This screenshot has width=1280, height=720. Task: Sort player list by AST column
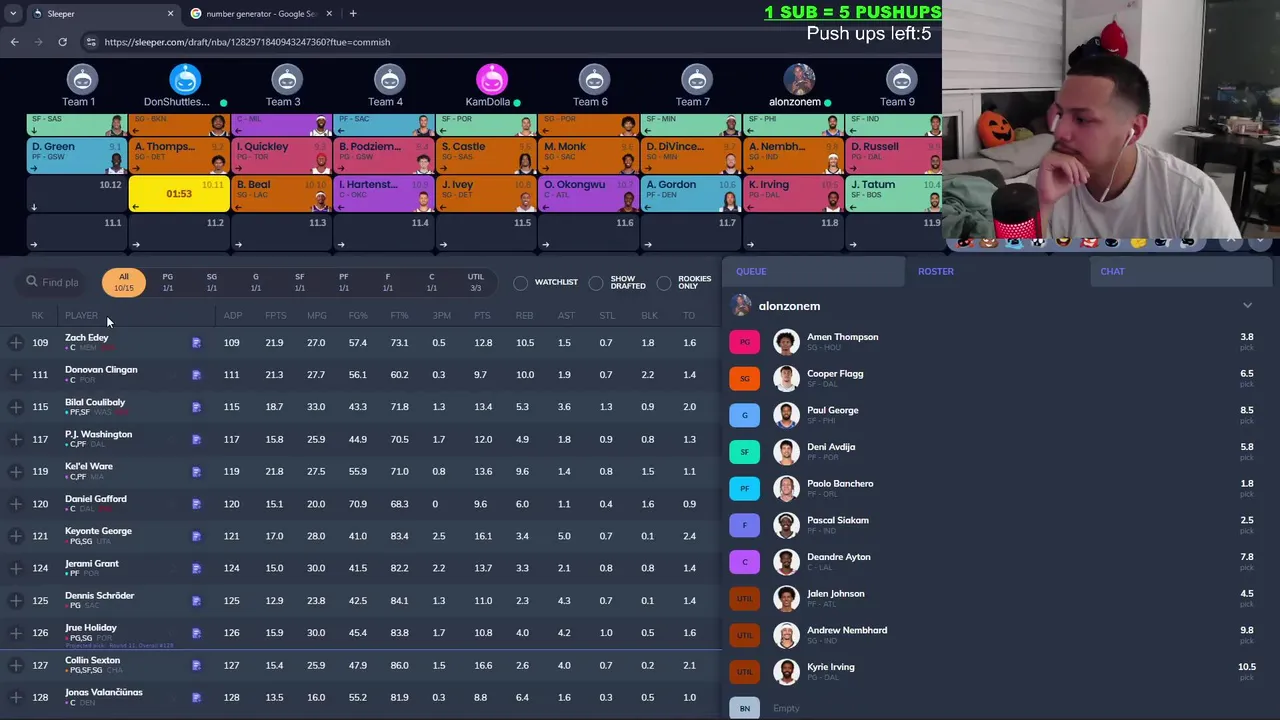566,316
